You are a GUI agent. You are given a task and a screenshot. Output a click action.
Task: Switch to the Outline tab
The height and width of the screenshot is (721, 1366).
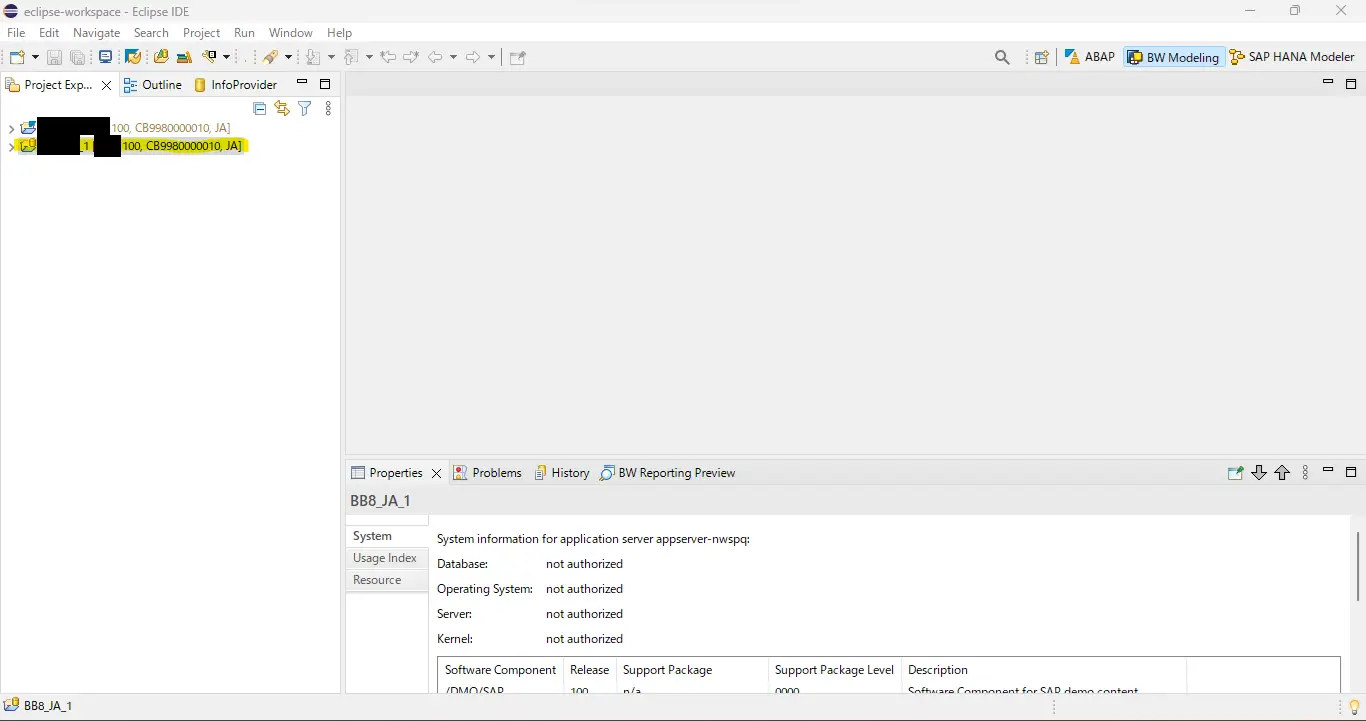pos(153,85)
